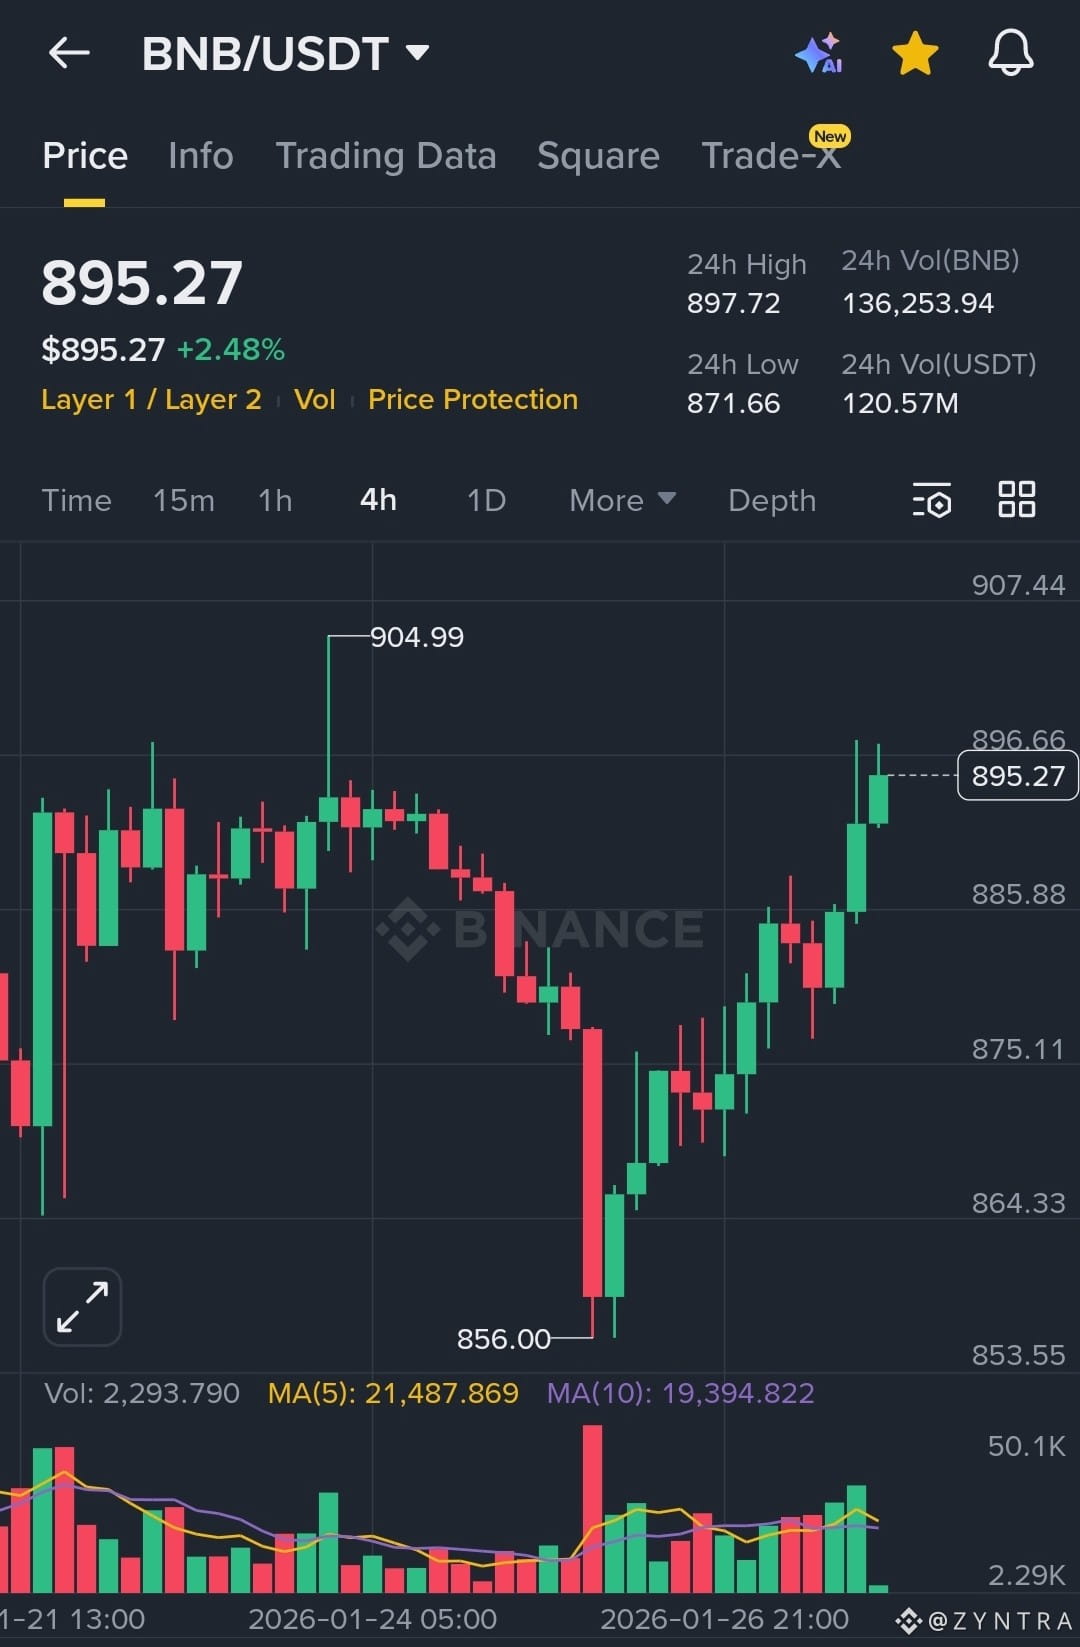This screenshot has height=1647, width=1080.
Task: Tap the MA(10) indicator label
Action: click(x=679, y=1392)
